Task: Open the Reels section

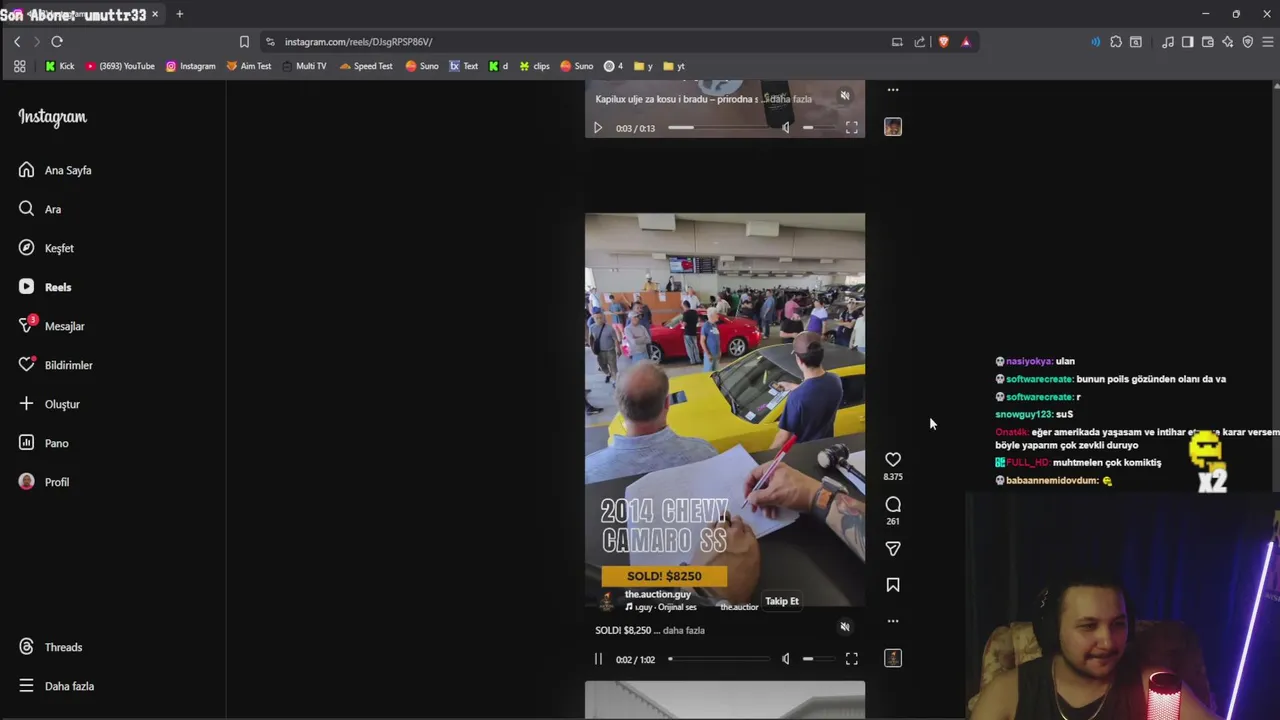Action: click(45, 287)
